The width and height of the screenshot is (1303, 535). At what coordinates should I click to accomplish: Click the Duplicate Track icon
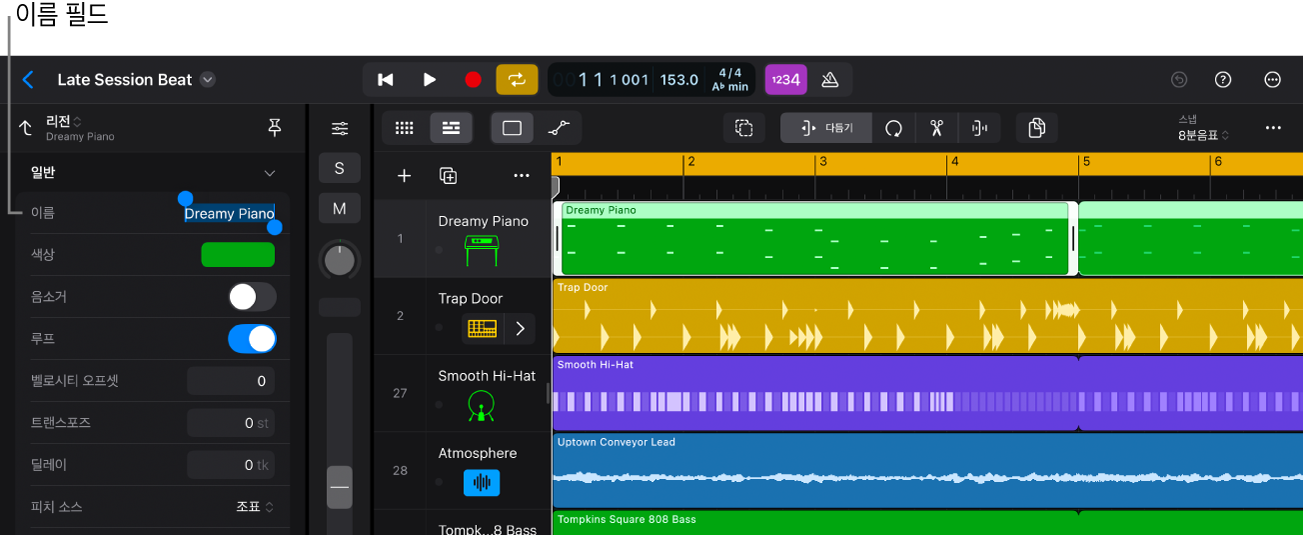click(x=448, y=176)
